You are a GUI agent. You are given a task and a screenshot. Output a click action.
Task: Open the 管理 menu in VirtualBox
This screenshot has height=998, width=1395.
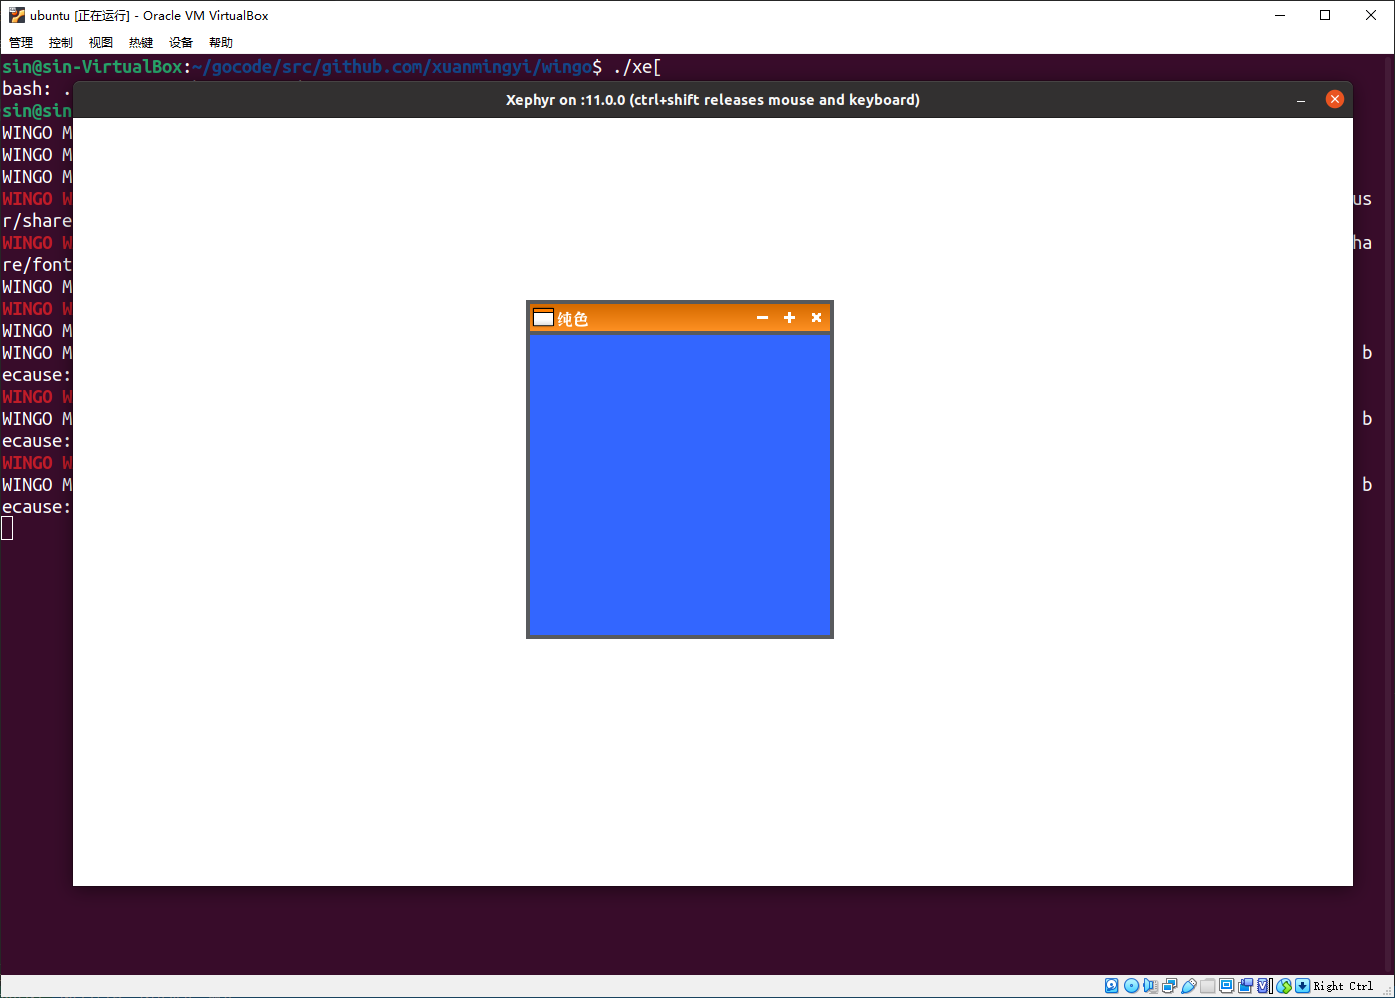[x=21, y=42]
